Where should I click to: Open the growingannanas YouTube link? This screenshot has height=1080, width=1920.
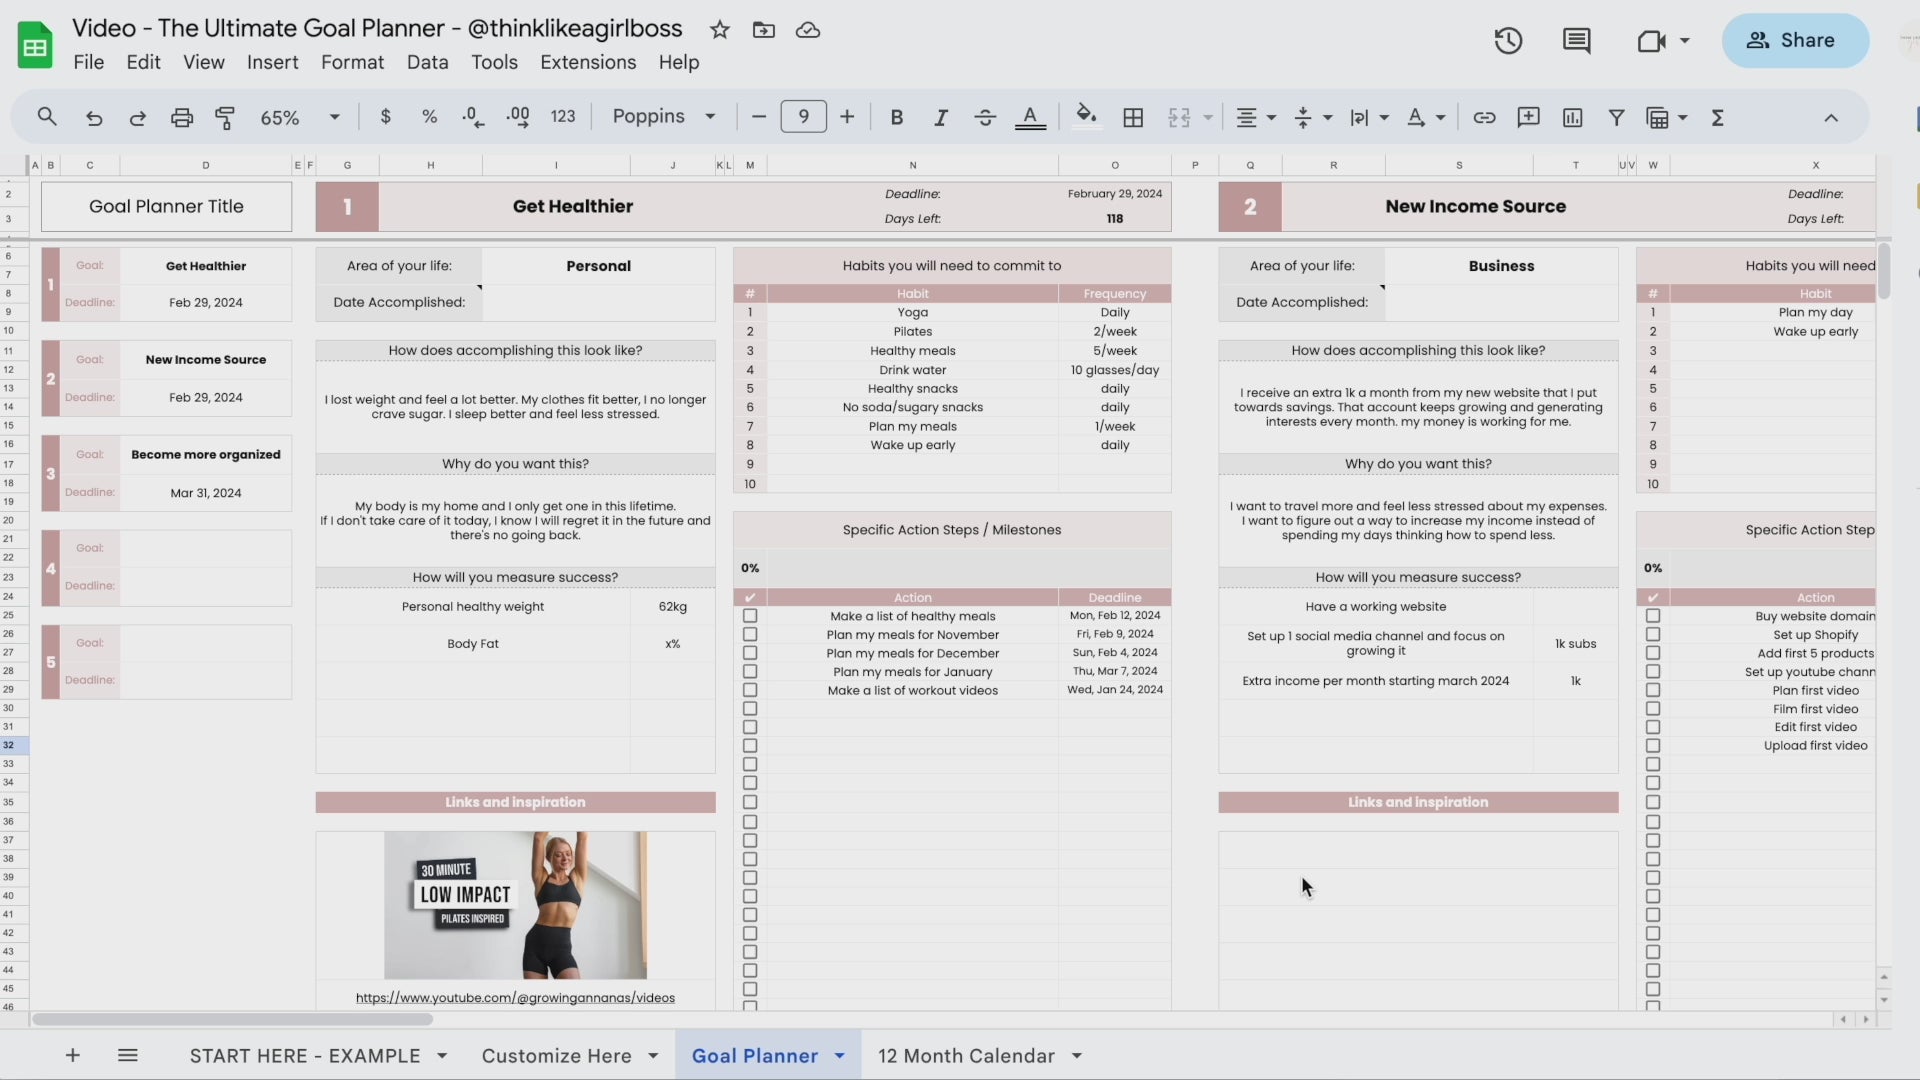pos(515,998)
